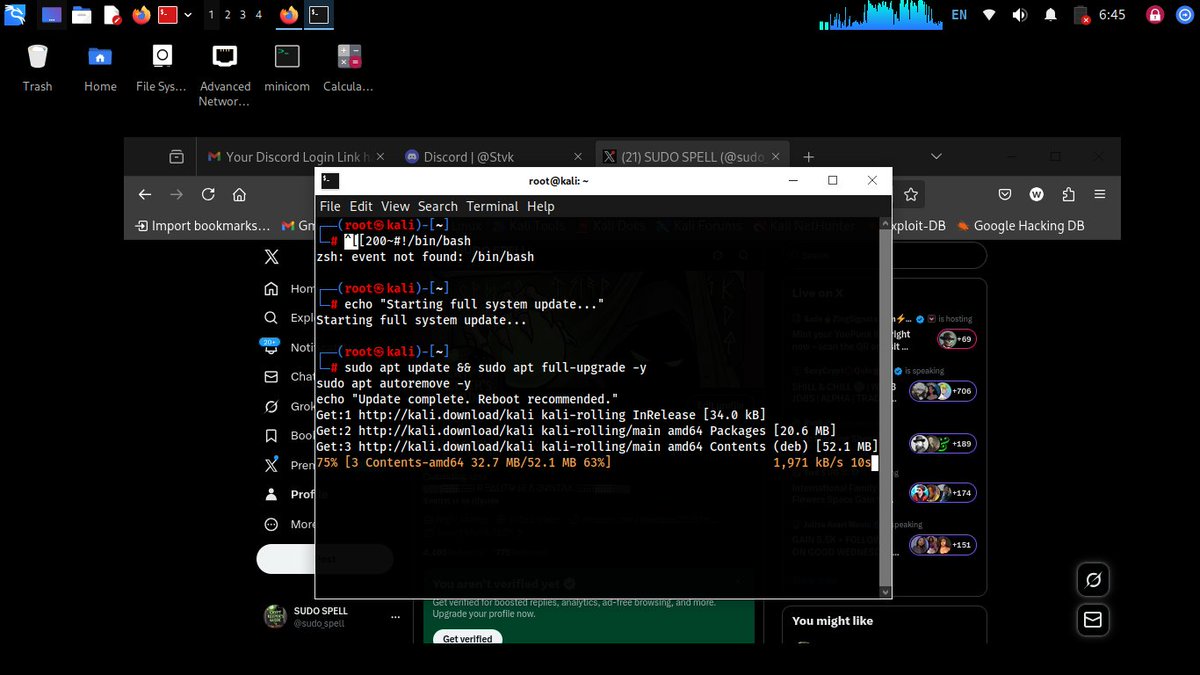Screen dimensions: 1200x675
Task: Open X Messages via the envelope icon
Action: (x=1093, y=620)
